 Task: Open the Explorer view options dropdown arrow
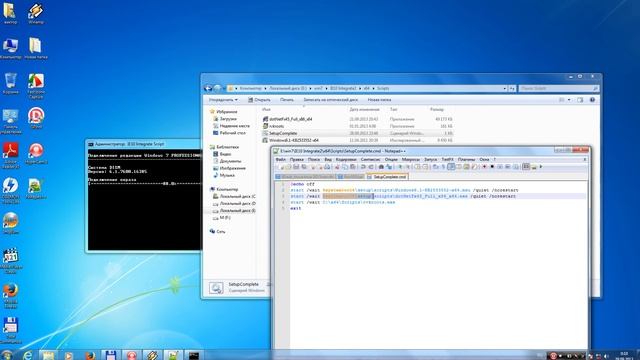[569, 100]
